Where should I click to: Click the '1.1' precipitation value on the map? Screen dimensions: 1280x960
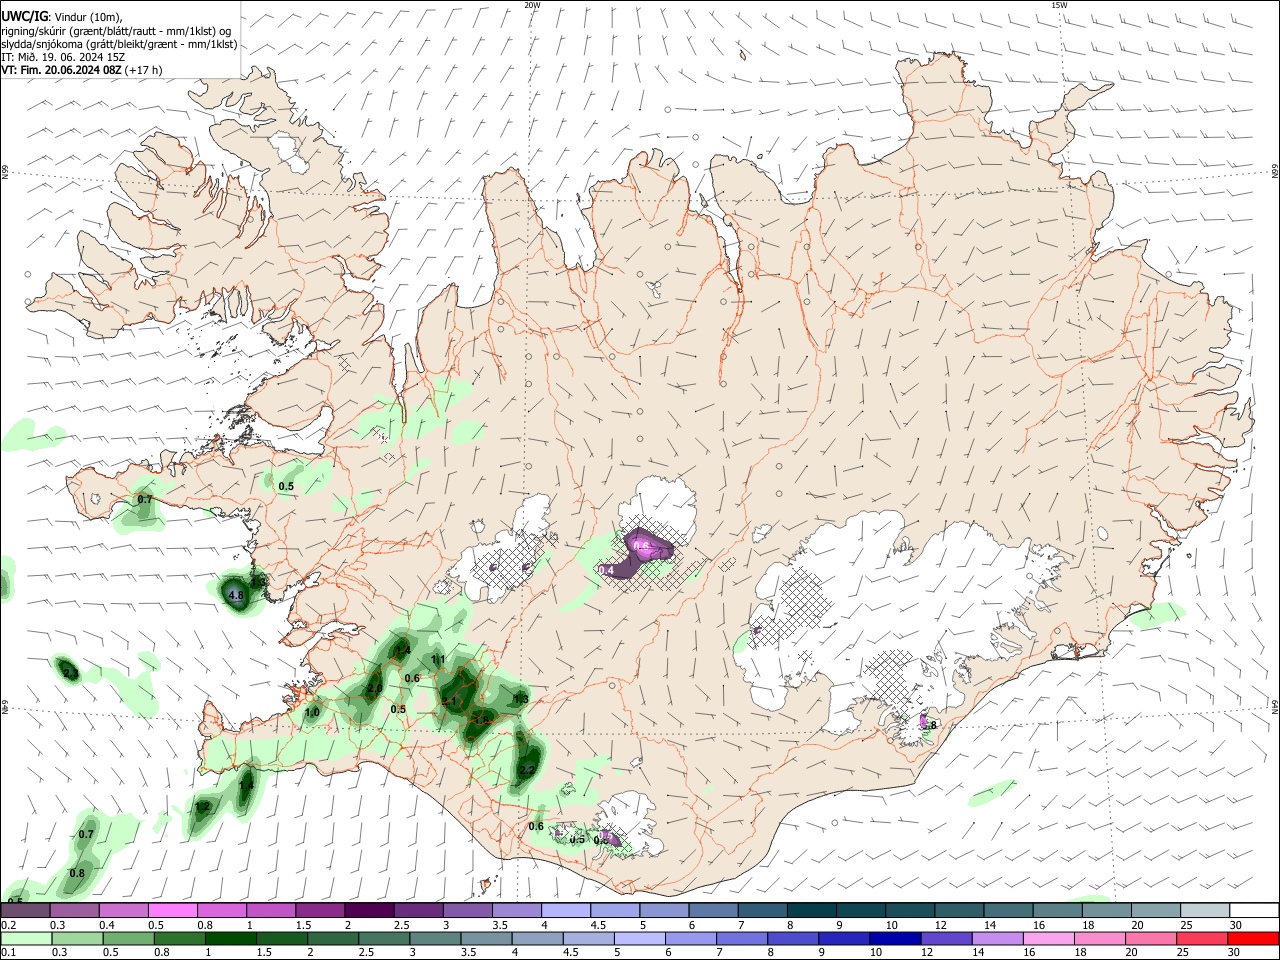click(x=438, y=660)
